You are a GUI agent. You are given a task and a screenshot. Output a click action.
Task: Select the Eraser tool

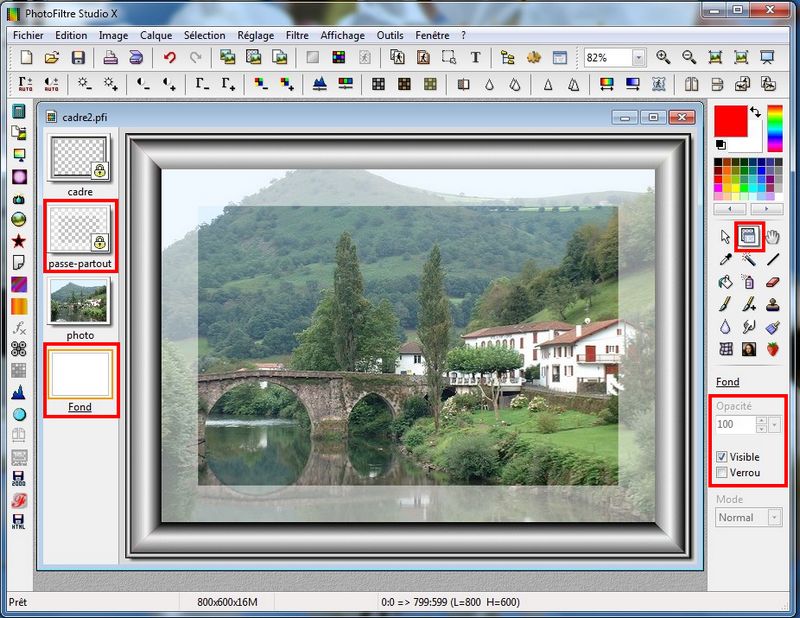point(773,282)
